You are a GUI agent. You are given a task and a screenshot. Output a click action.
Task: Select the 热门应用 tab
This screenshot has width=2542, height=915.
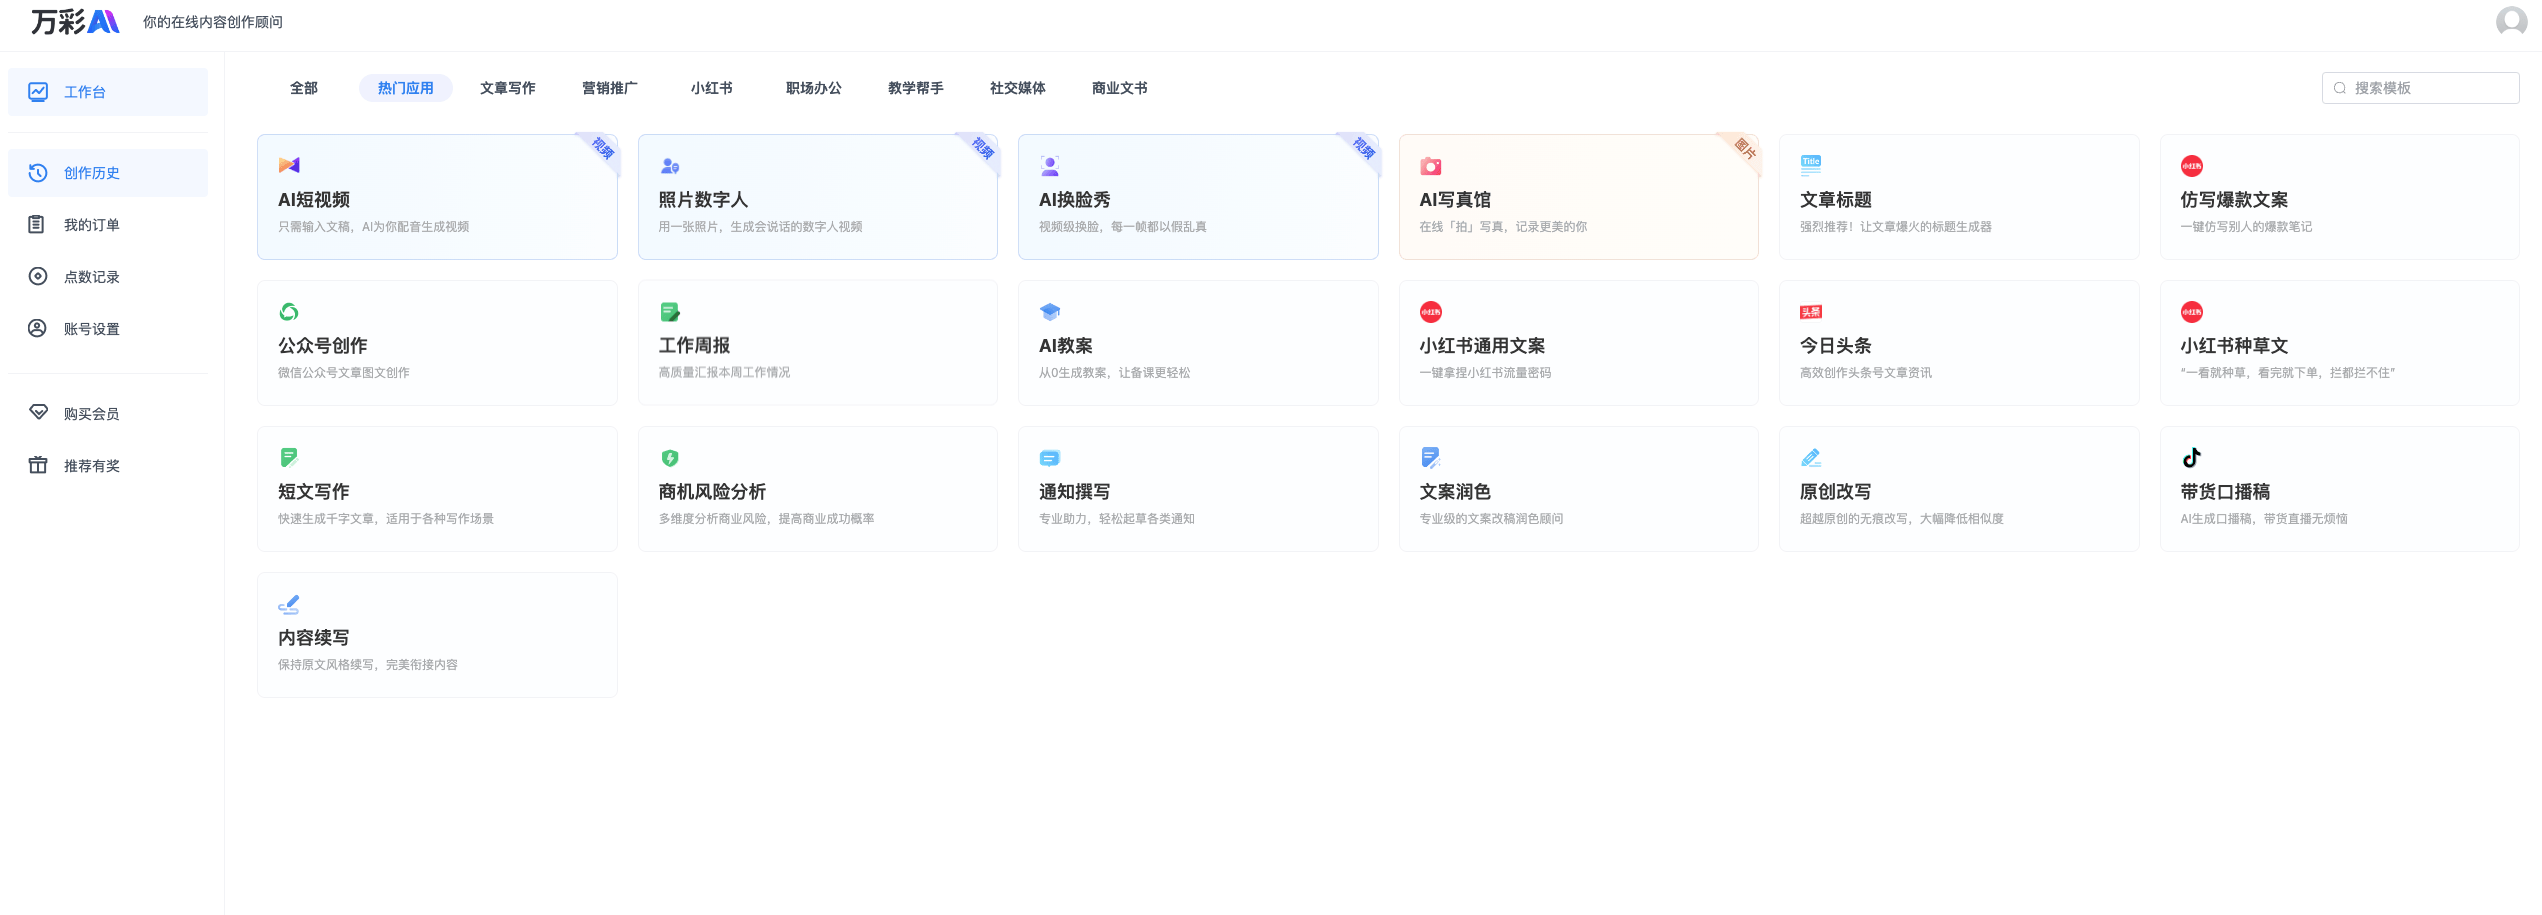(x=406, y=88)
